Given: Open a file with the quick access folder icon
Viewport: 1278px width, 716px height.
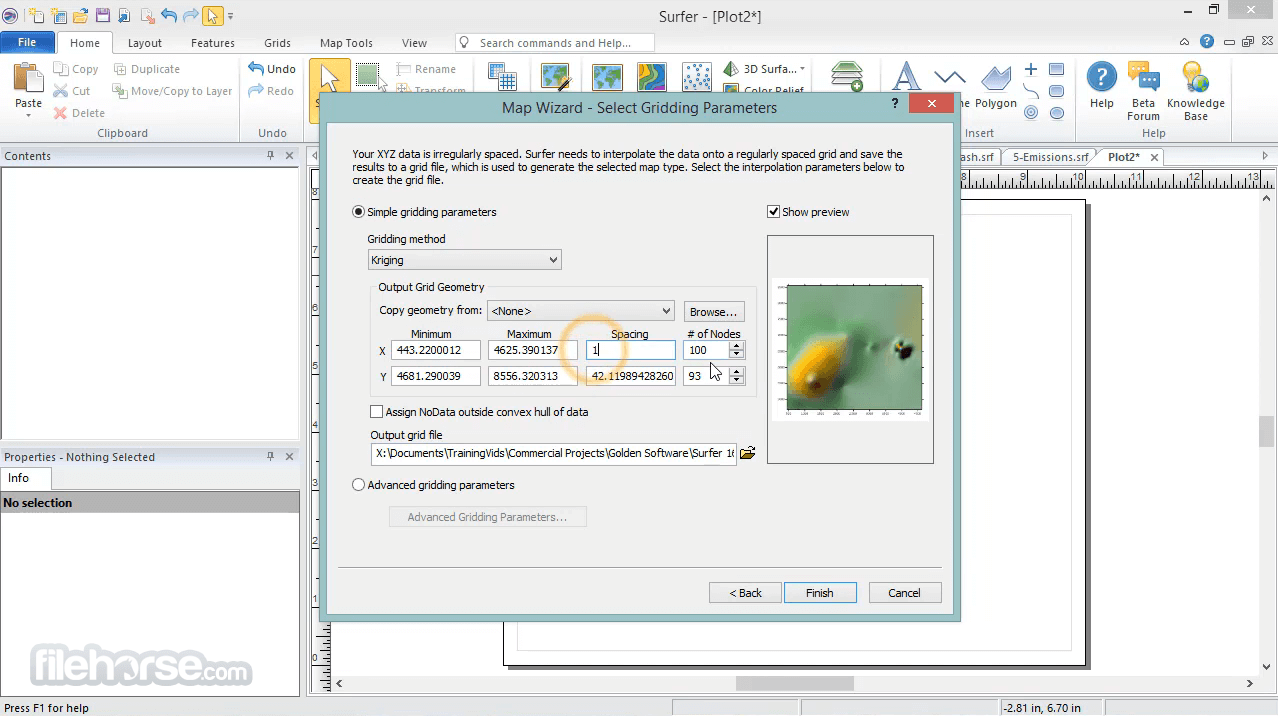Looking at the screenshot, I should point(81,16).
